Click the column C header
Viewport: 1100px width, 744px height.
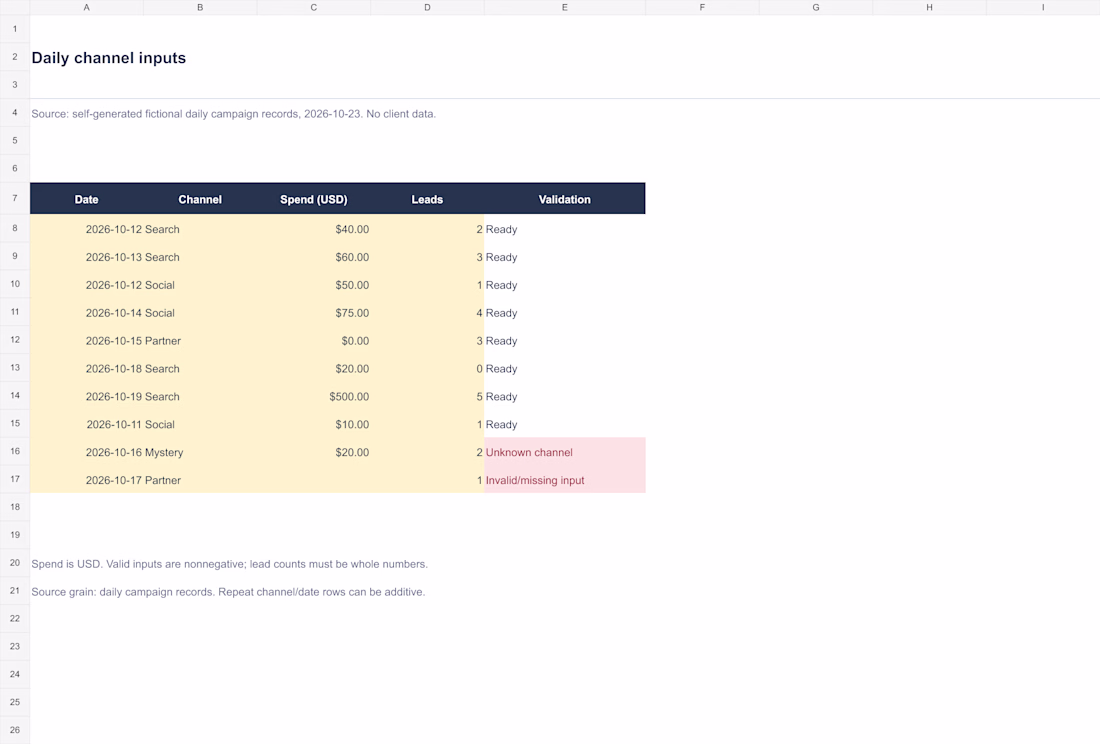314,7
